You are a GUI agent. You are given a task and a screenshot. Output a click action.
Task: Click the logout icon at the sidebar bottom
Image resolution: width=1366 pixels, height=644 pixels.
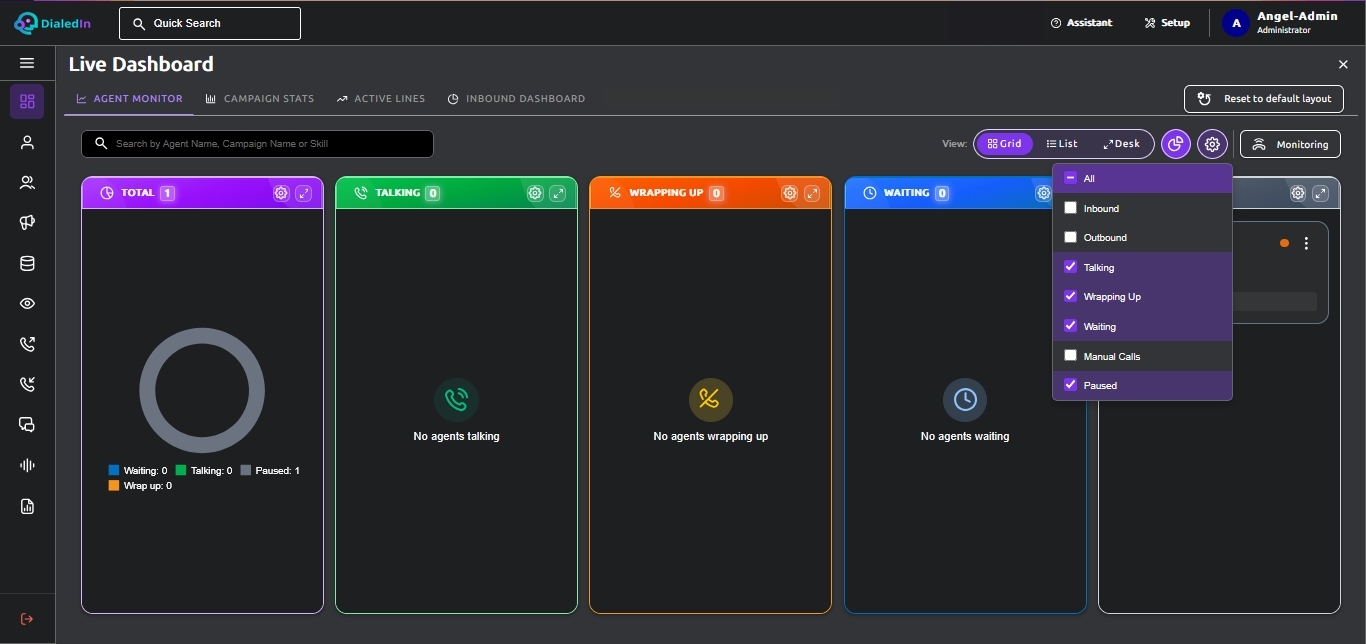27,619
